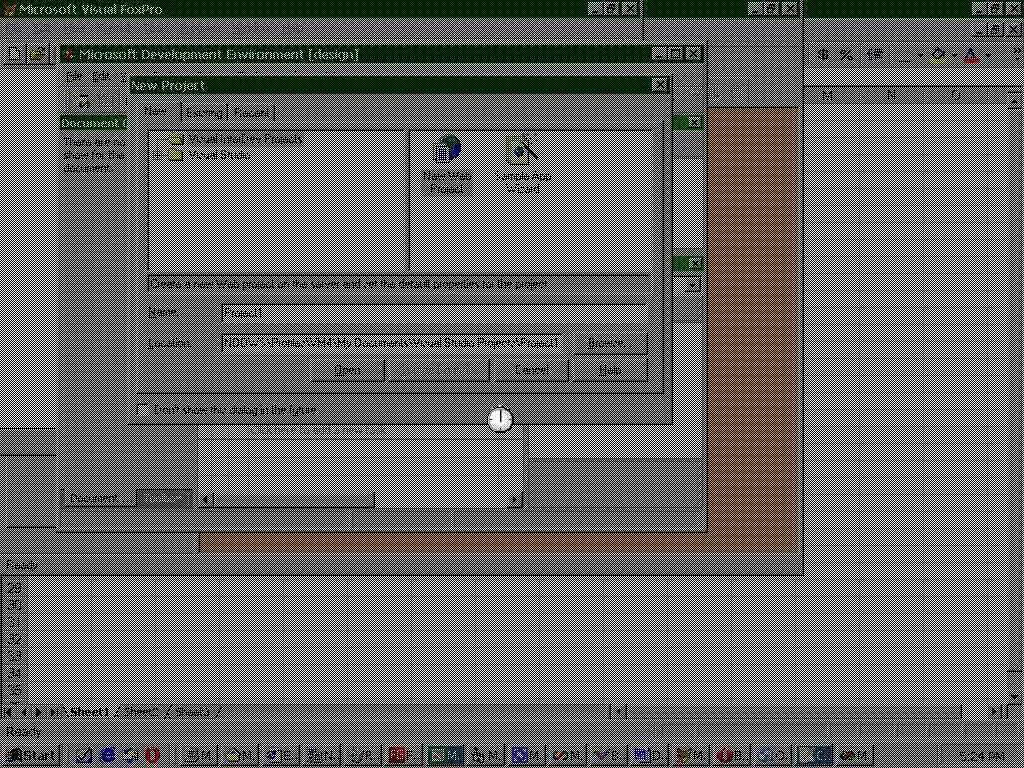The width and height of the screenshot is (1024, 768).
Task: Click the Borders icon in Excel toolbar
Action: (904, 56)
